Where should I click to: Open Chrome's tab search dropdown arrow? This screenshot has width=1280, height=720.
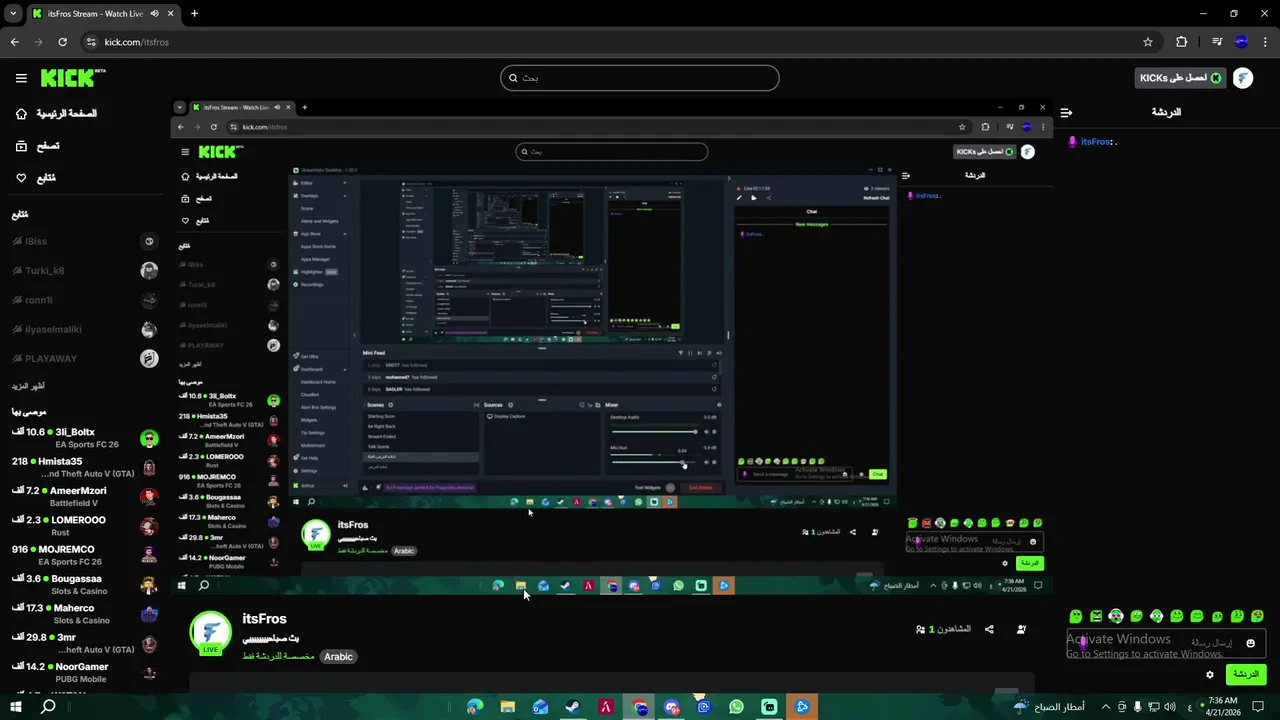[13, 14]
